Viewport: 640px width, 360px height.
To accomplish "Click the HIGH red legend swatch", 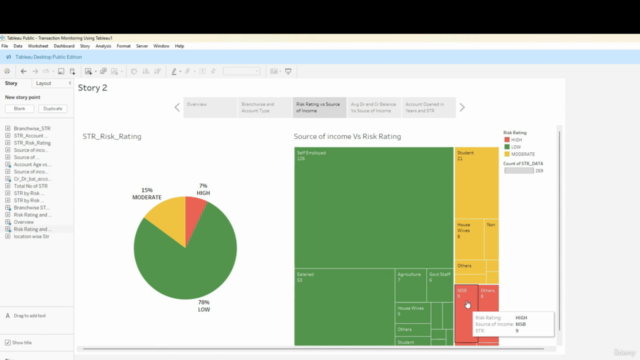I will point(507,140).
